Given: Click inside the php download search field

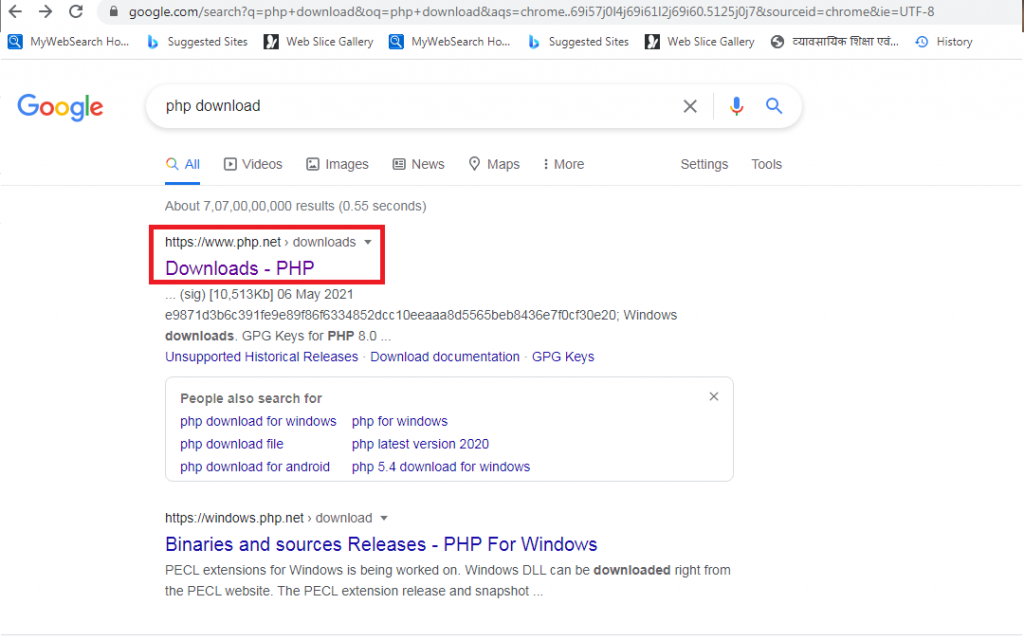Looking at the screenshot, I should (400, 106).
